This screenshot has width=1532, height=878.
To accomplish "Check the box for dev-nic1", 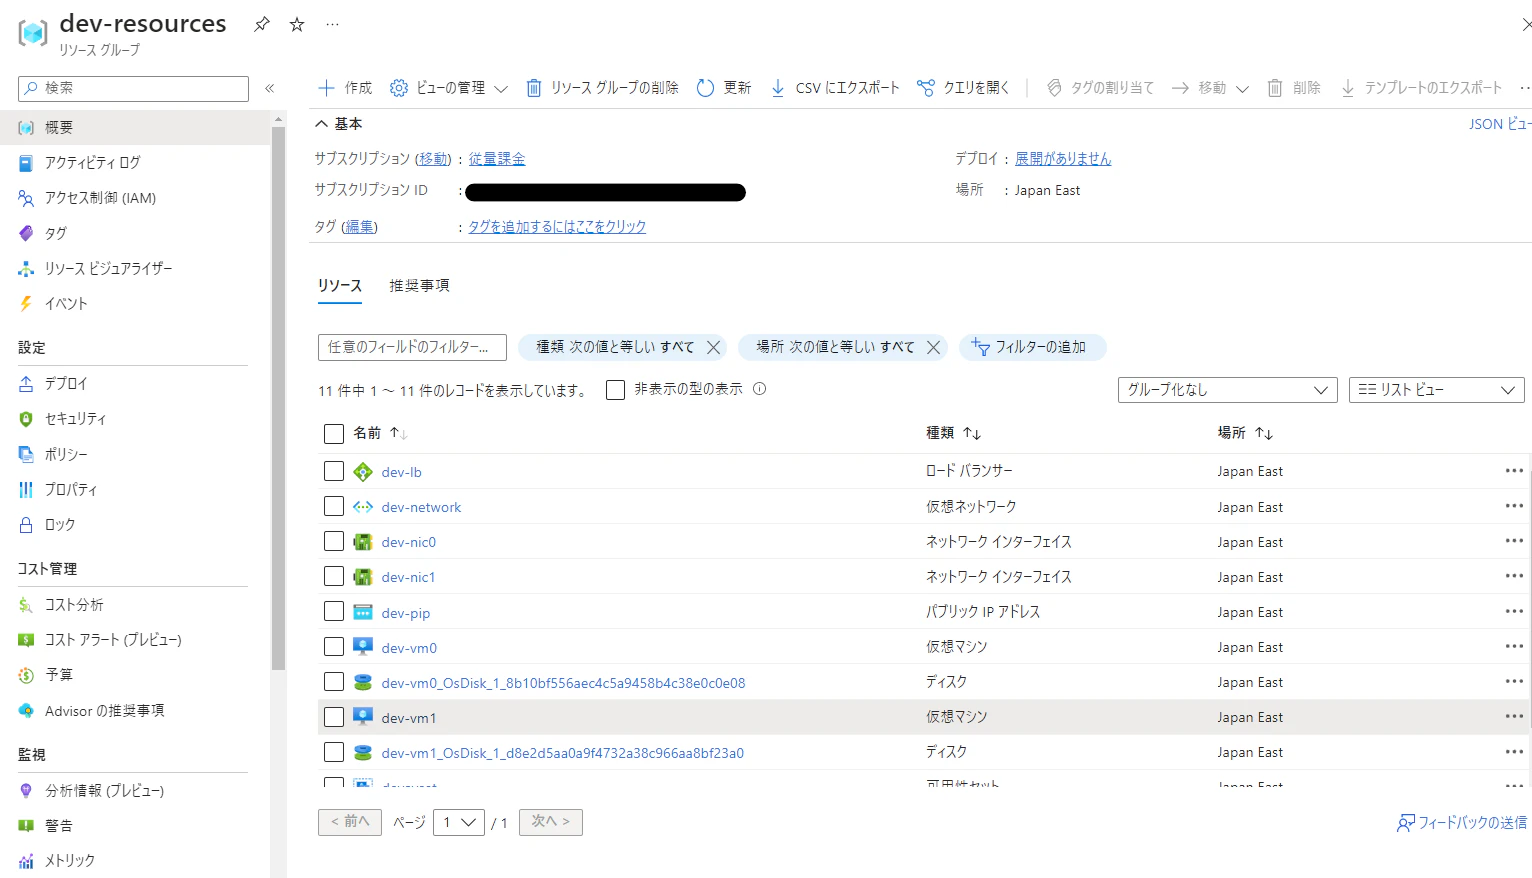I will 334,576.
